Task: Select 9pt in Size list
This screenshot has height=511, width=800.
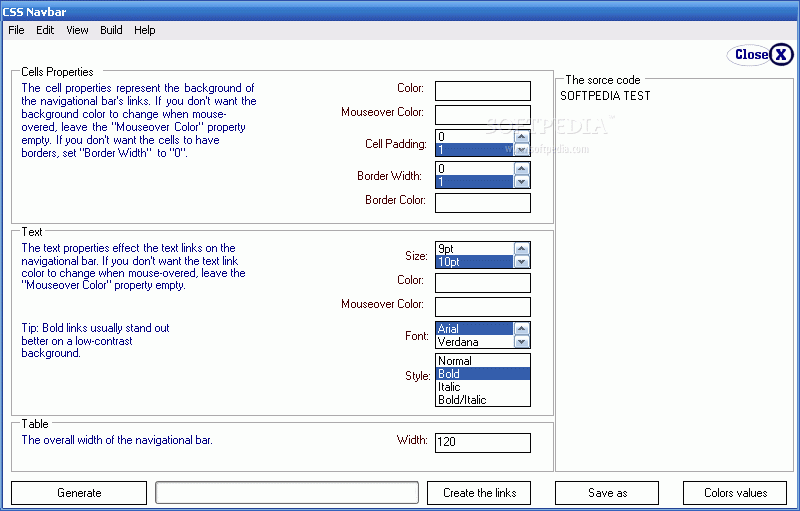Action: 474,248
